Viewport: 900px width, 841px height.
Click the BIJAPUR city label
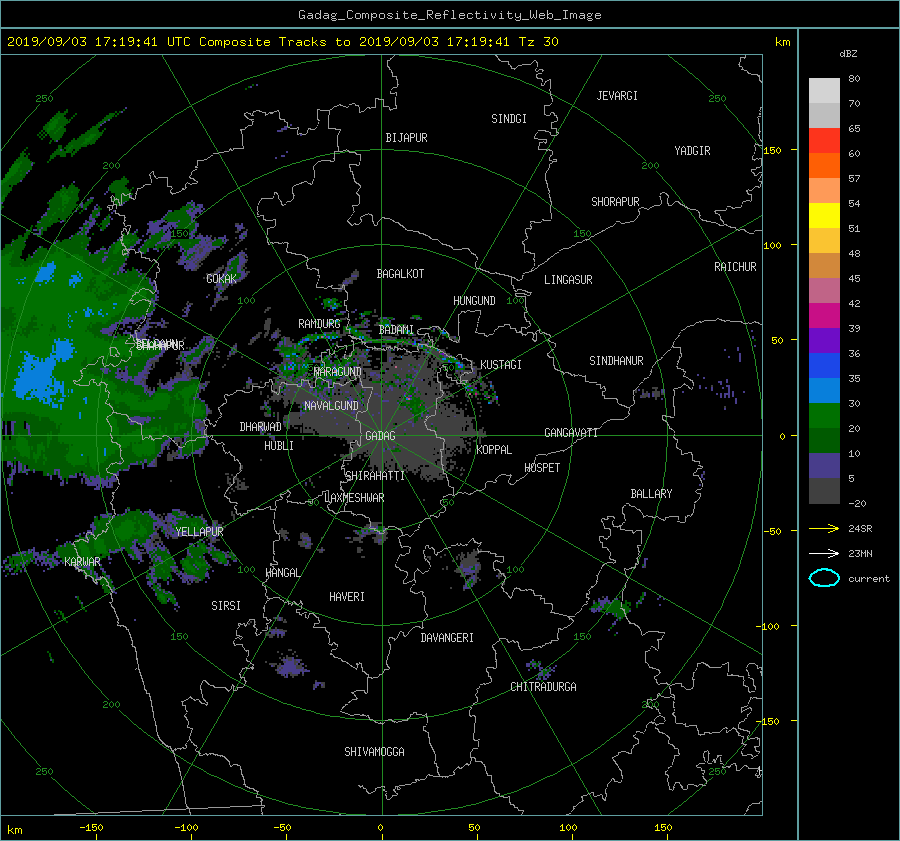coord(406,138)
